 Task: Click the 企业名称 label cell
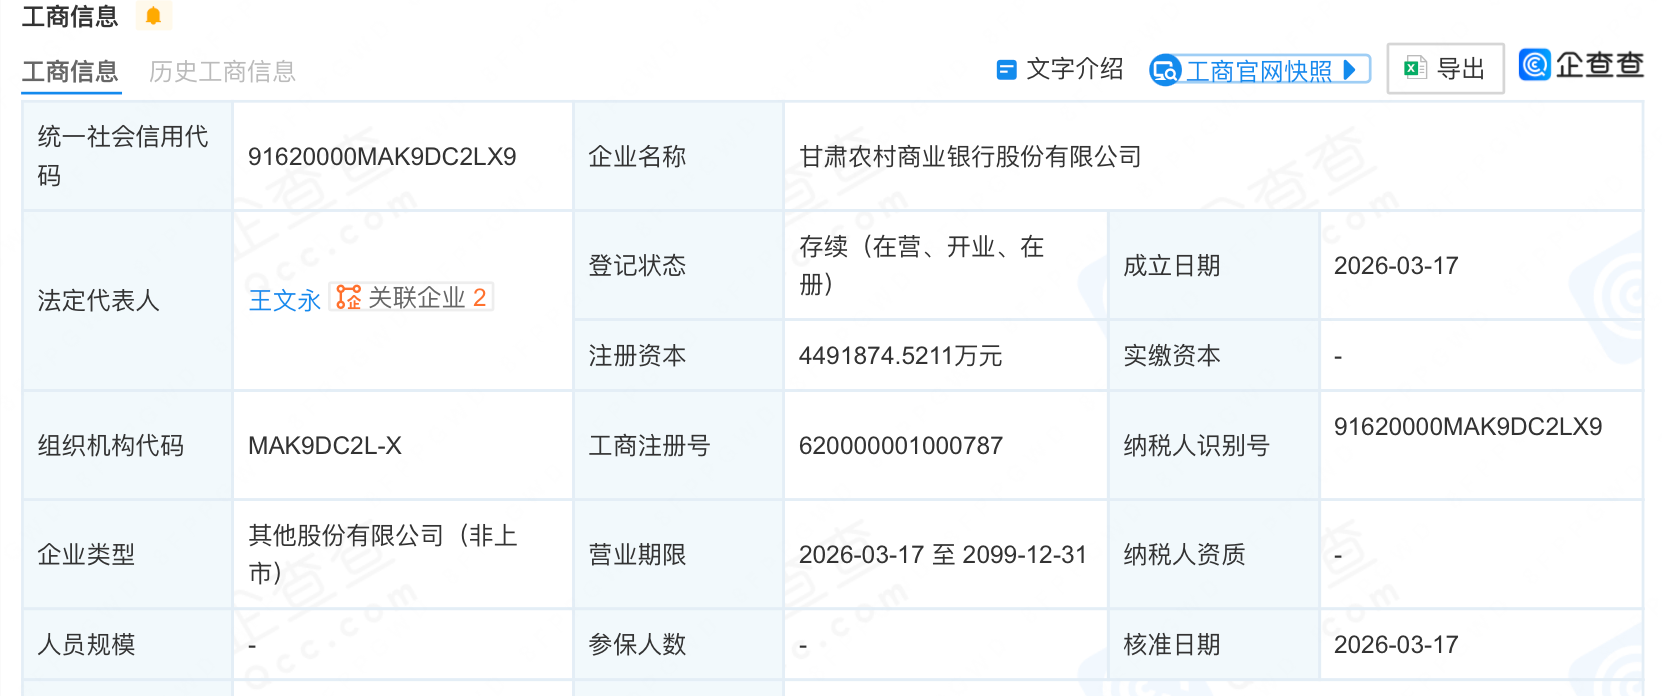(x=678, y=156)
